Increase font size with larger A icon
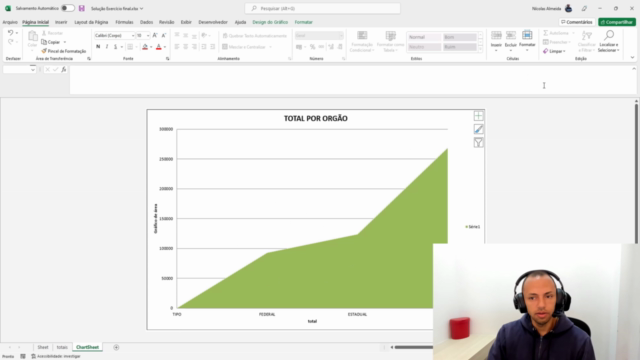This screenshot has width=640, height=360. point(155,36)
